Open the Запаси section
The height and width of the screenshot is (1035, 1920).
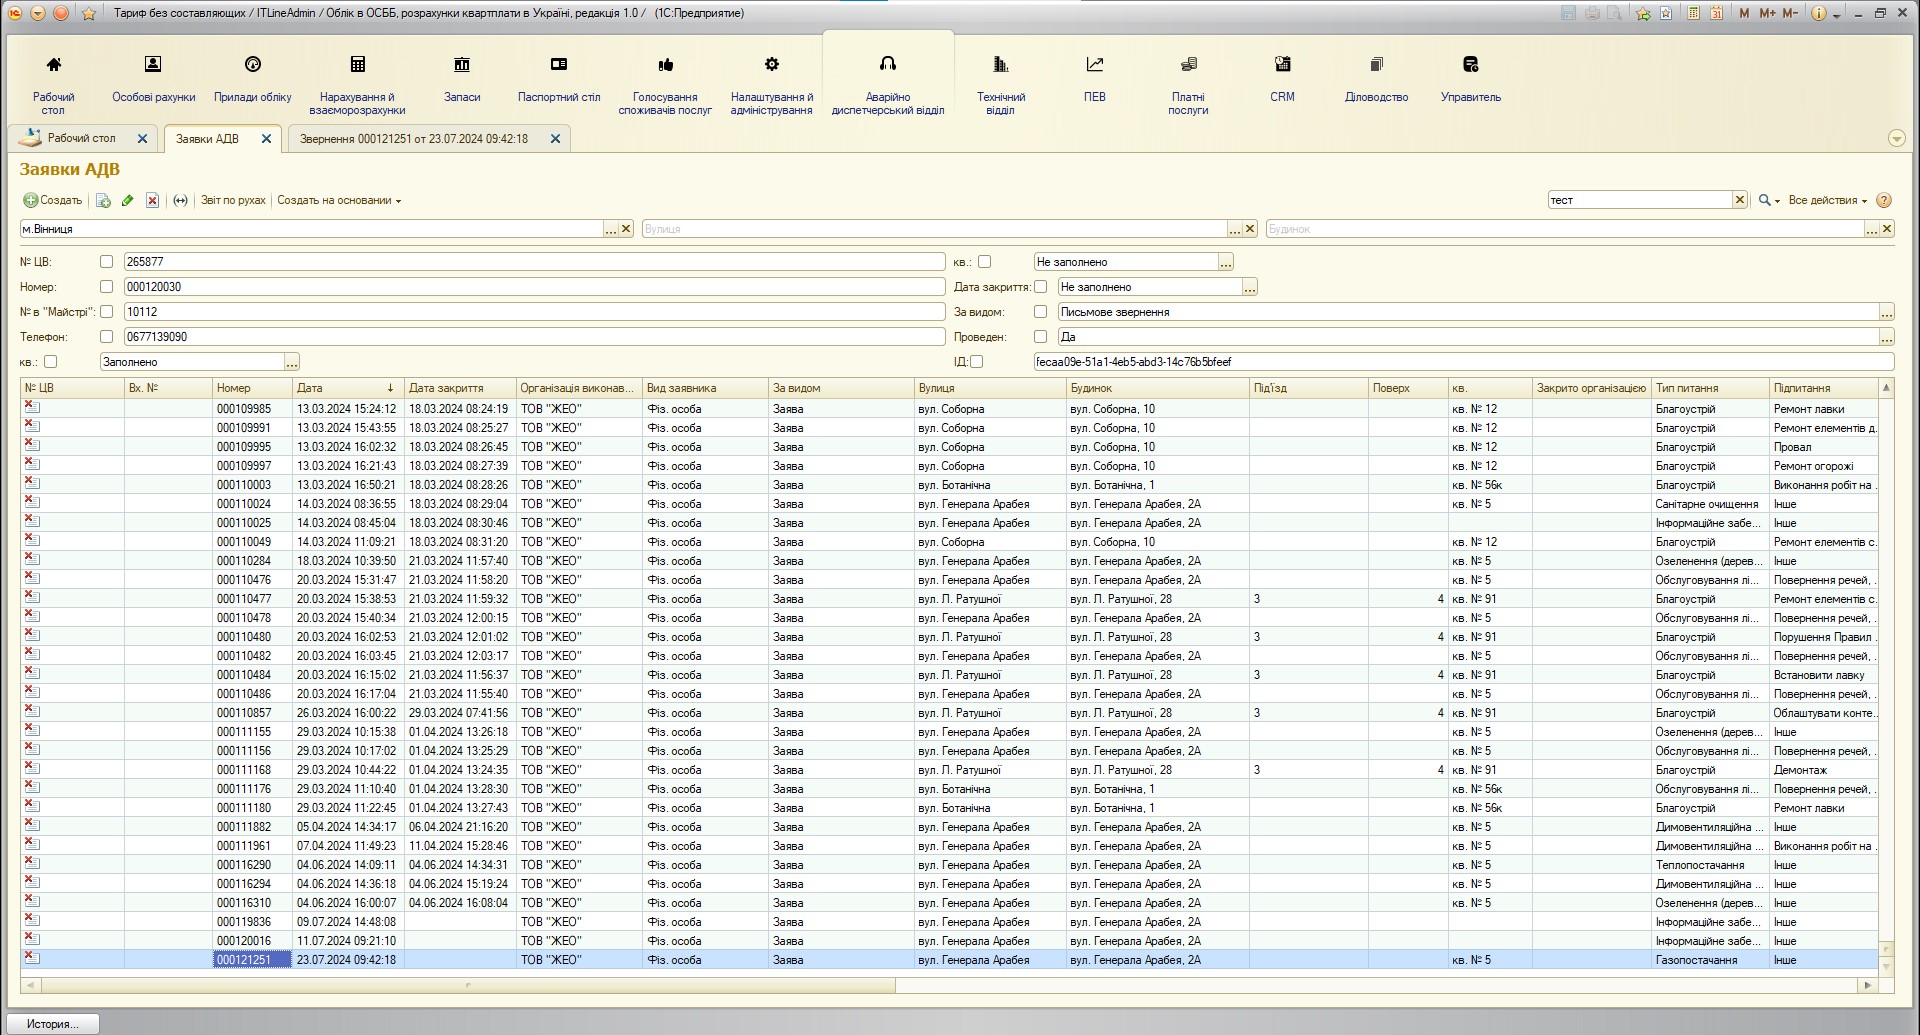pyautogui.click(x=461, y=78)
